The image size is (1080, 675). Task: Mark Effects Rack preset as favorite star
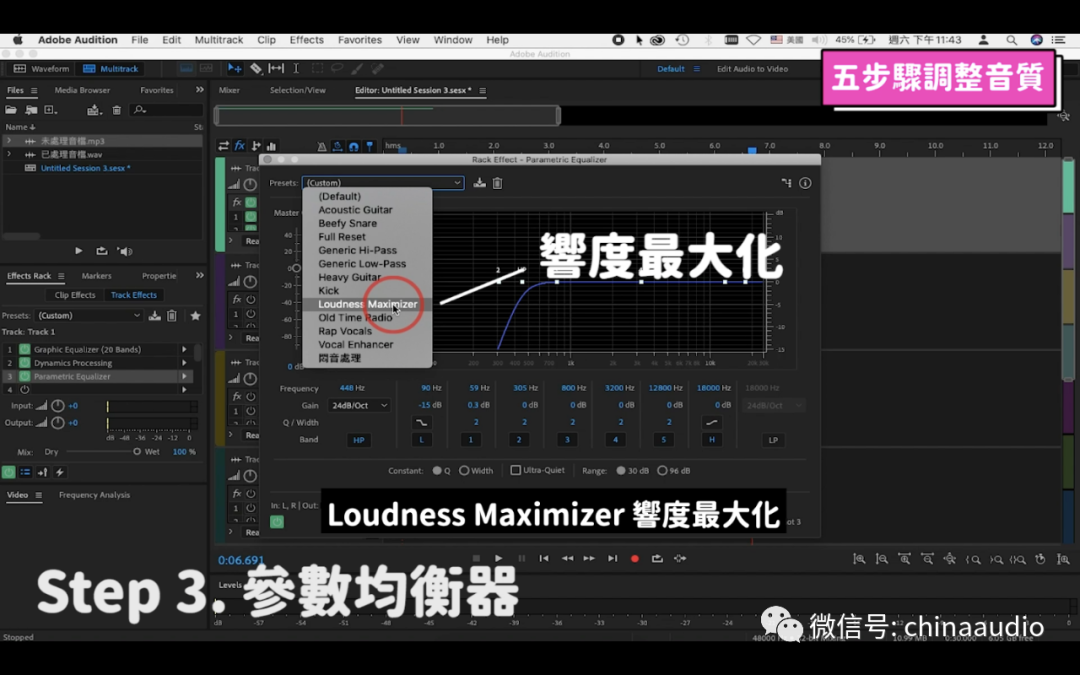coord(196,315)
